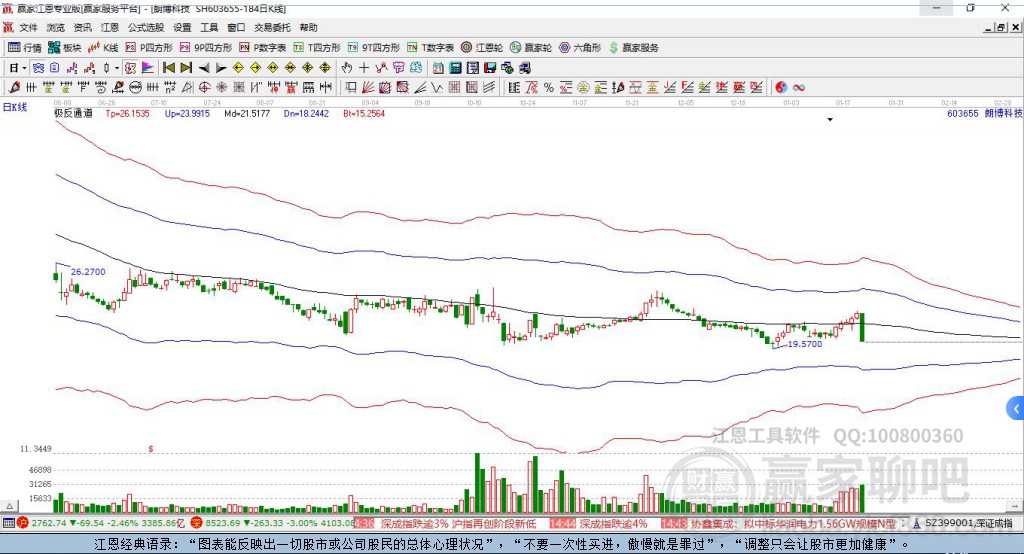Click the 日K线 period label

pyautogui.click(x=15, y=107)
